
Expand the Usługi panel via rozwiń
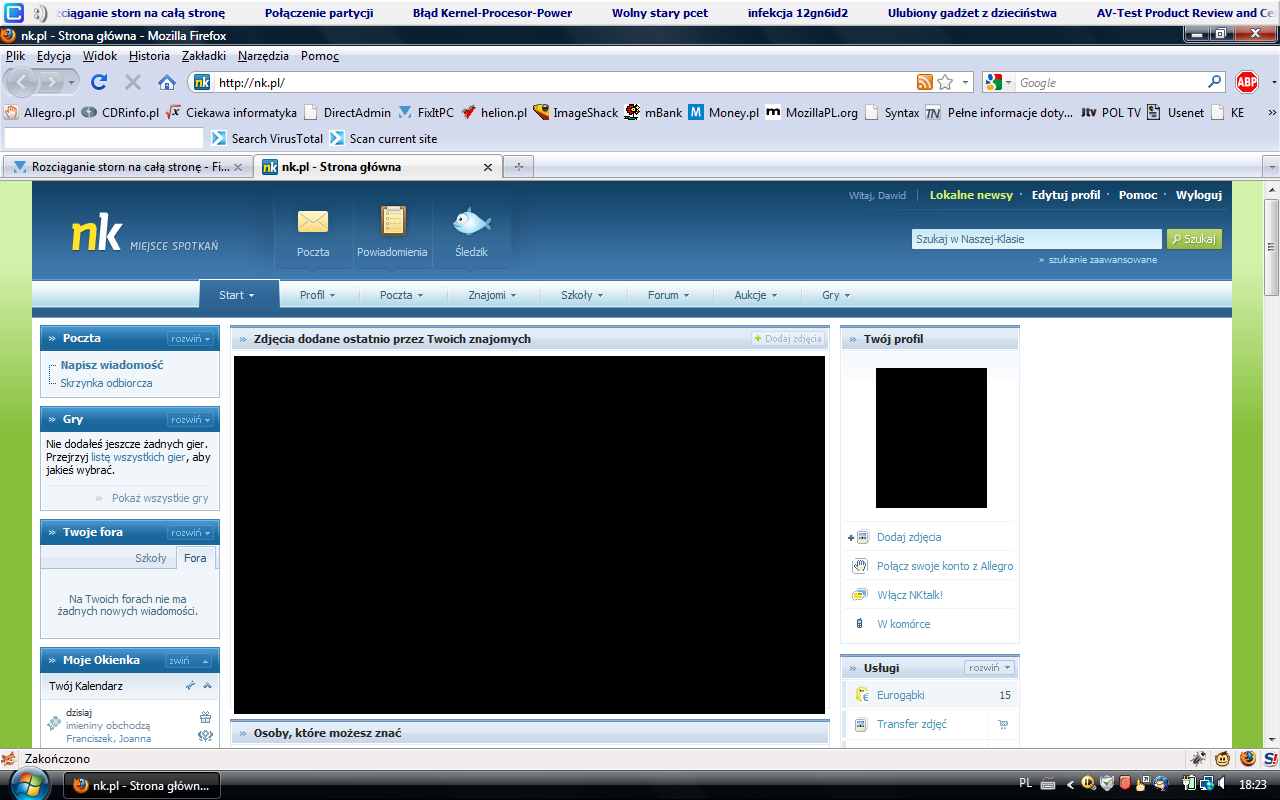990,668
